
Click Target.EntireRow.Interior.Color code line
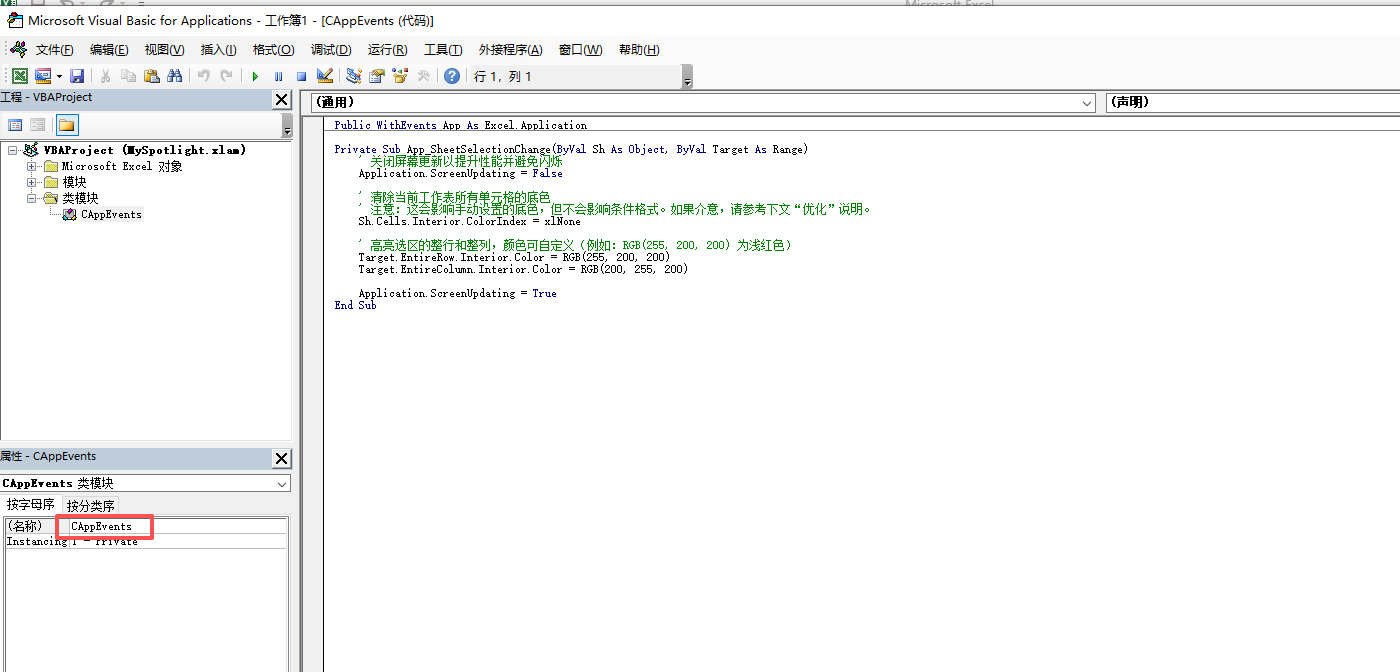click(514, 257)
